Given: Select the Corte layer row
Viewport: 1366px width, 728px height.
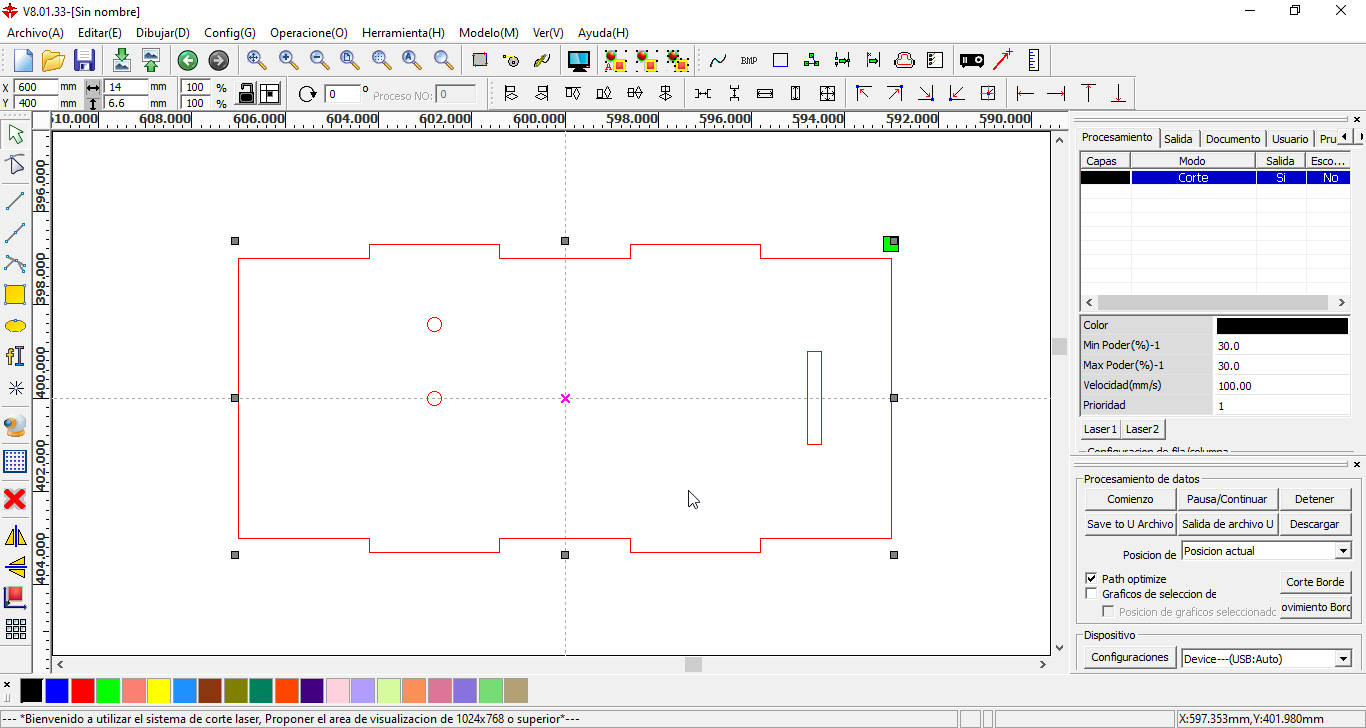Looking at the screenshot, I should click(x=1215, y=178).
